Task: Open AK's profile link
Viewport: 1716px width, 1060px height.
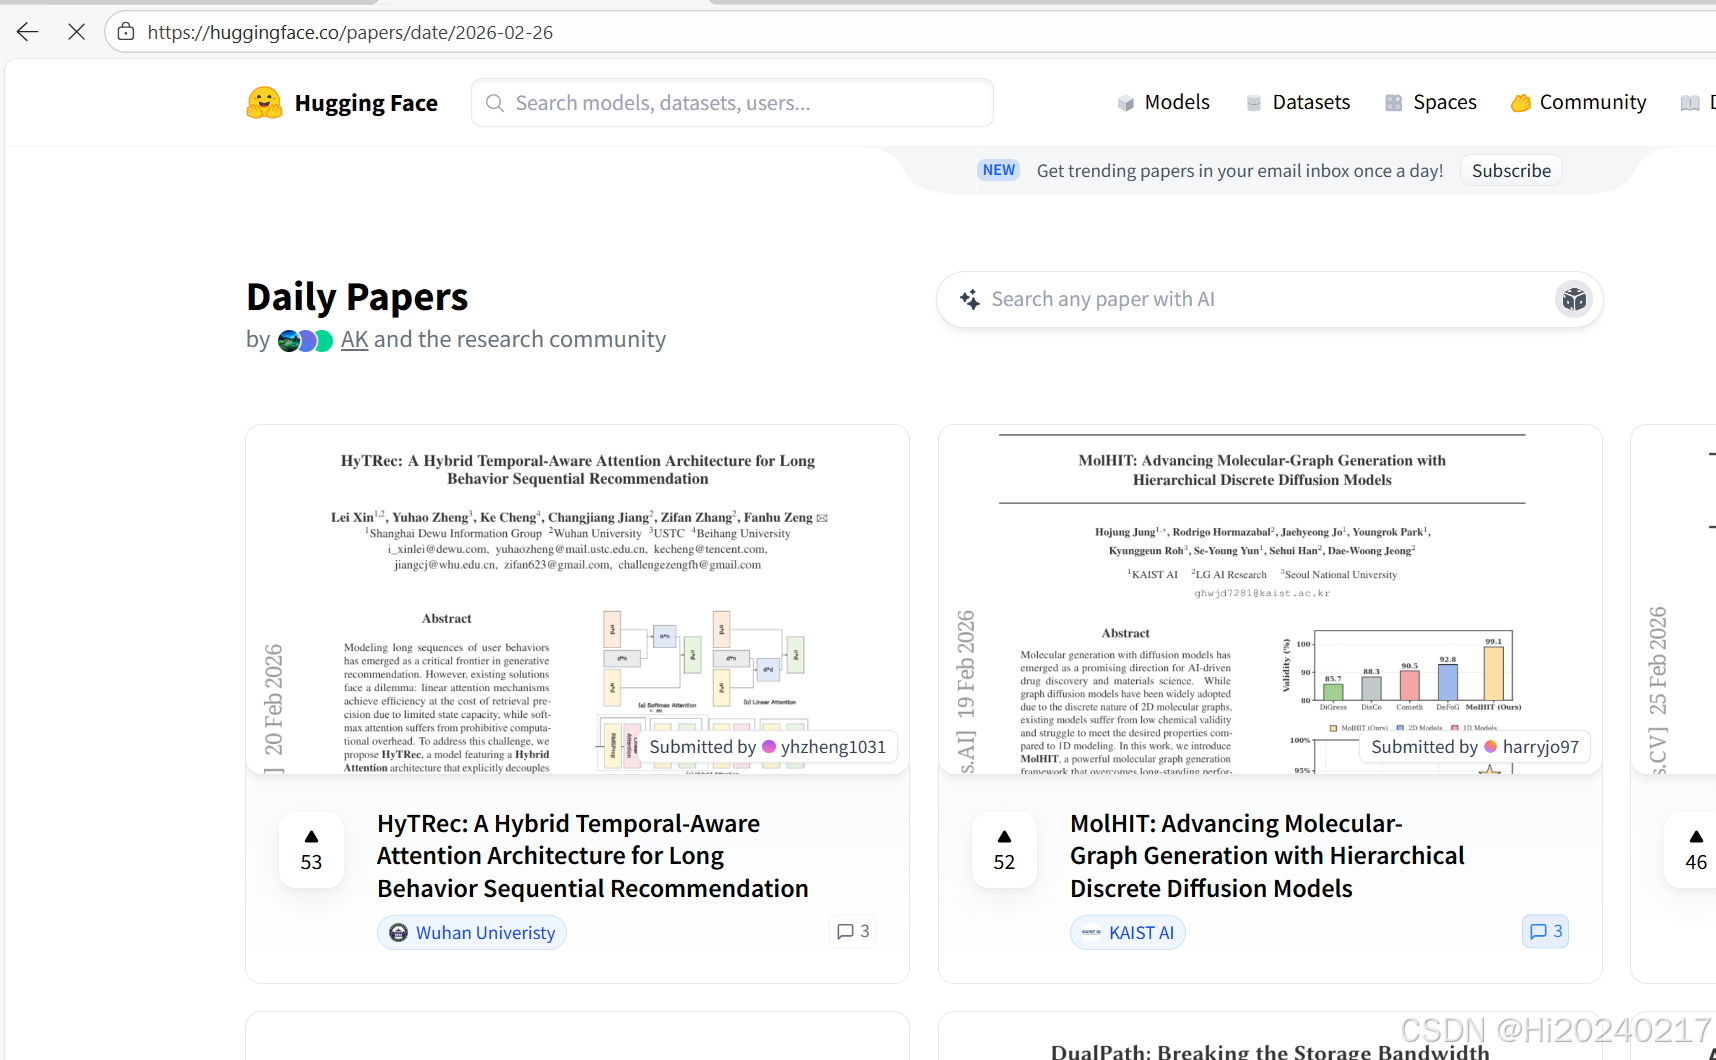Action: coord(355,340)
